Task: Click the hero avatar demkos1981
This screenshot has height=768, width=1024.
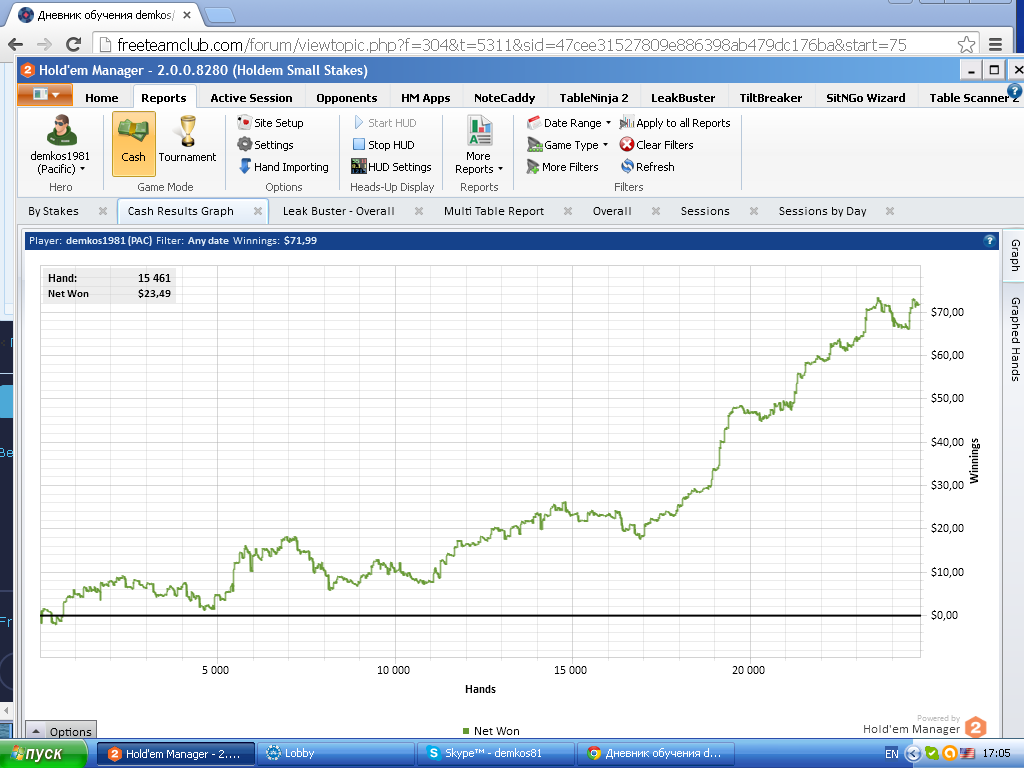Action: tap(60, 131)
